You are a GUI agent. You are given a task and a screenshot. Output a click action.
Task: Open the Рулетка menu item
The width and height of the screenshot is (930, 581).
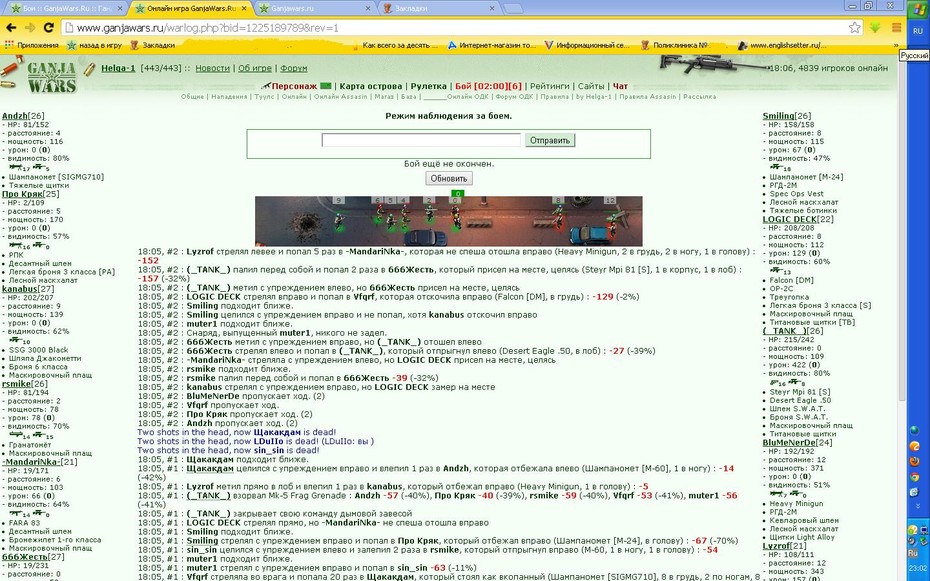tap(428, 86)
